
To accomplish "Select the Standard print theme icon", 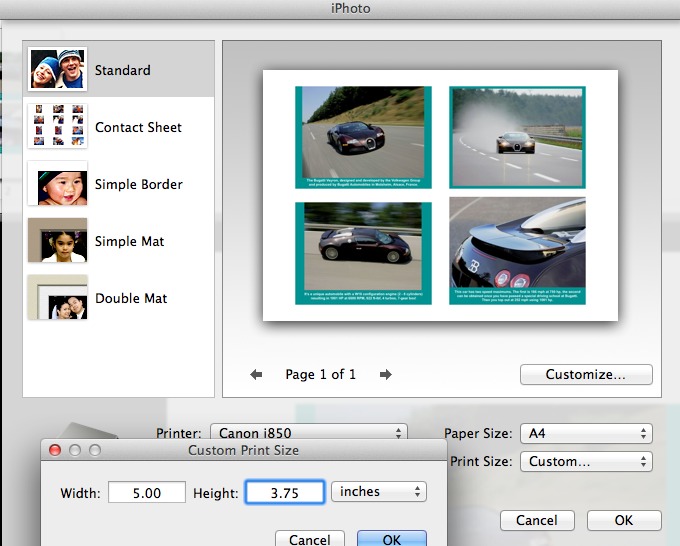I will click(x=57, y=70).
